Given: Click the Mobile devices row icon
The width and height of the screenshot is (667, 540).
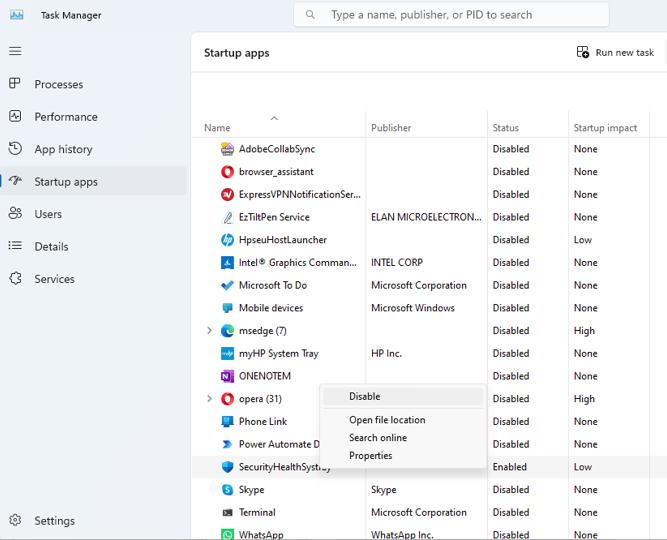Looking at the screenshot, I should click(227, 308).
